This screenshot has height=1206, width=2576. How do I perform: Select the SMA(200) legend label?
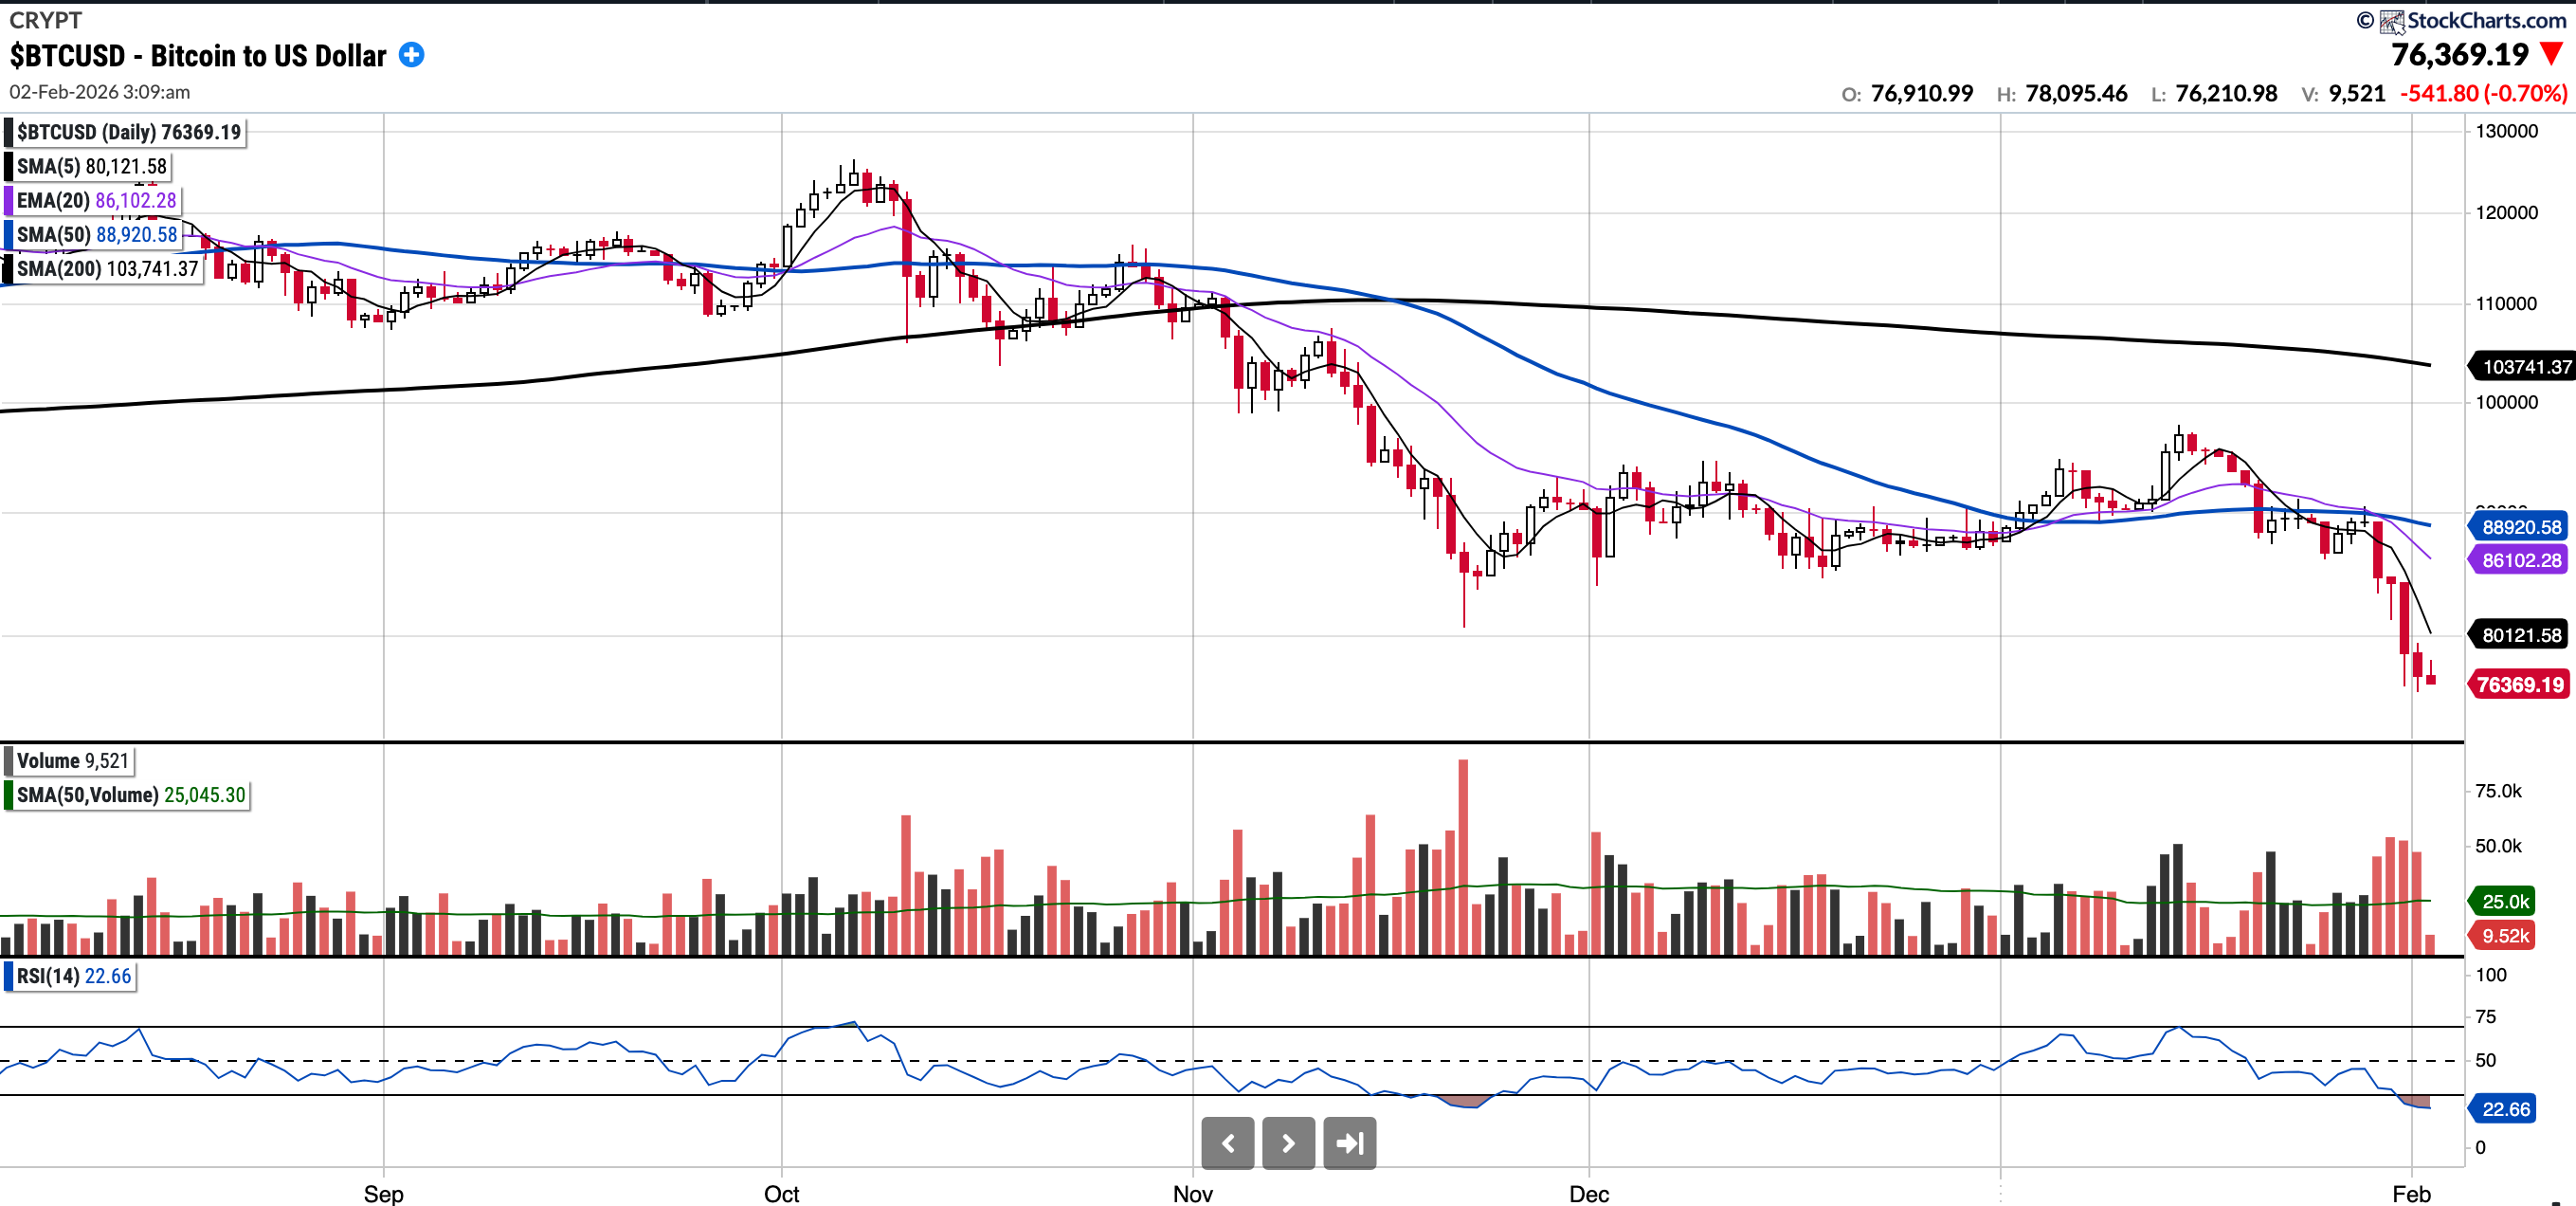click(107, 268)
